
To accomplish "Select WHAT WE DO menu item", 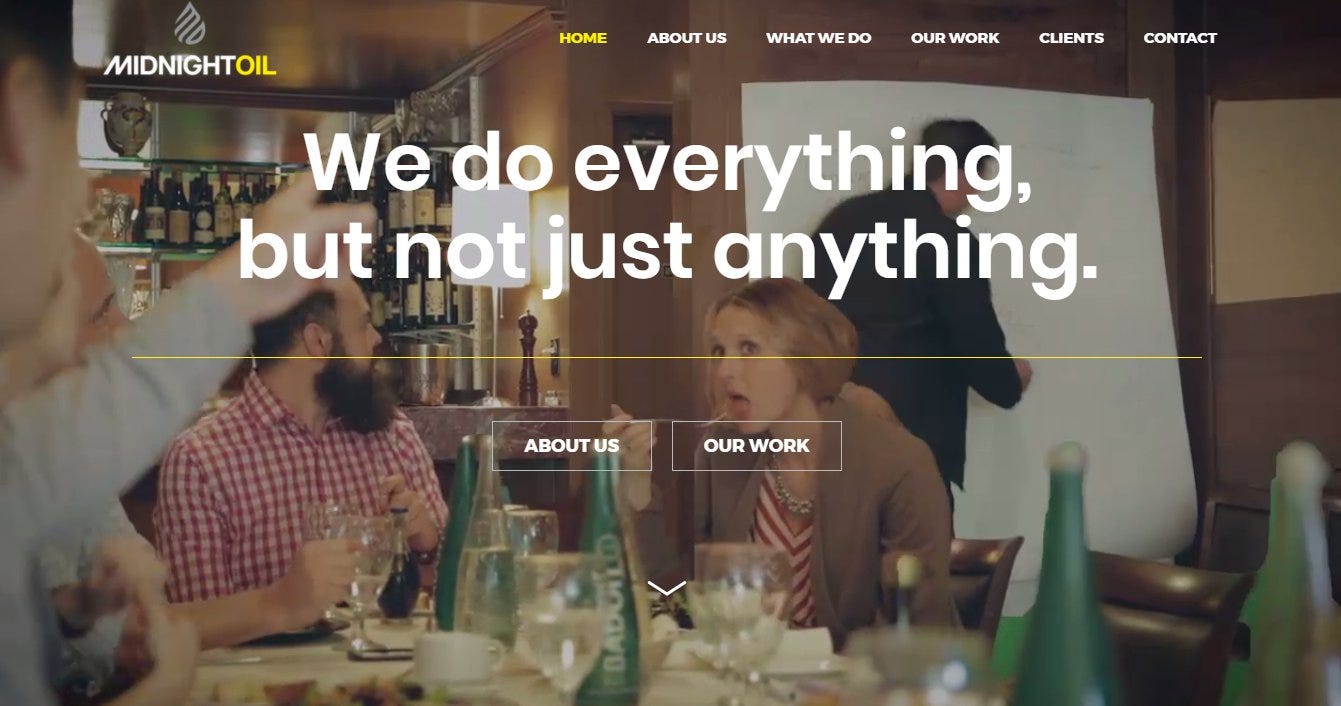I will click(819, 38).
